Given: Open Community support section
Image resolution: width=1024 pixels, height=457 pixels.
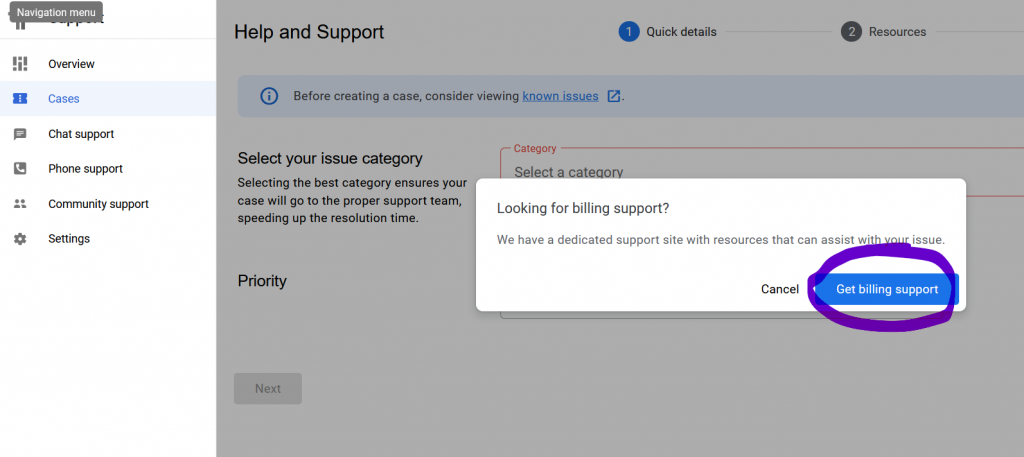Looking at the screenshot, I should pyautogui.click(x=98, y=204).
